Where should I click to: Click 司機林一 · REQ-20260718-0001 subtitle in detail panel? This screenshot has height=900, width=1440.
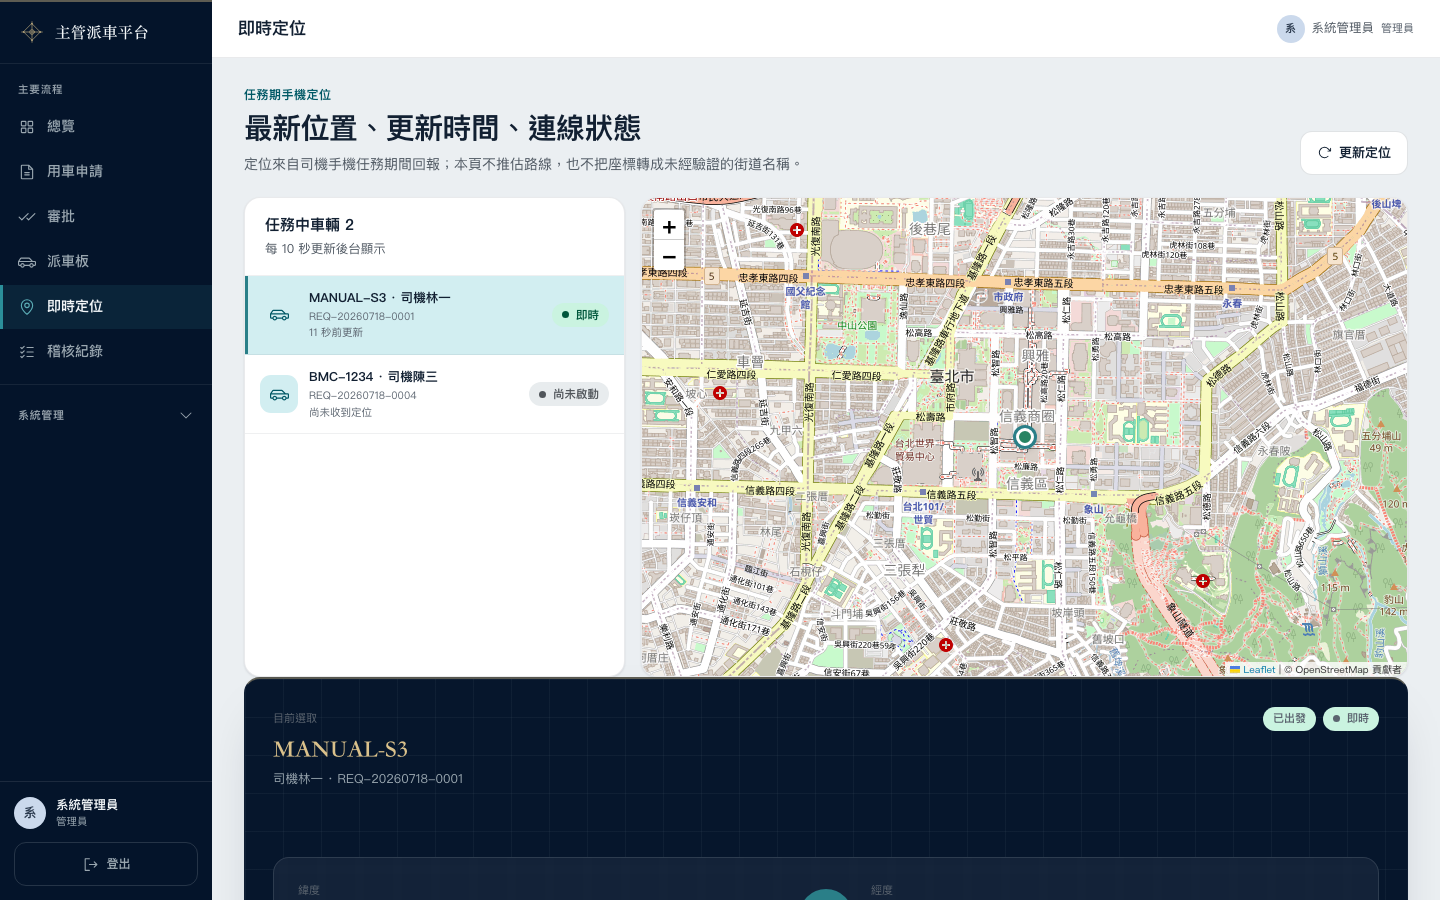click(x=368, y=779)
